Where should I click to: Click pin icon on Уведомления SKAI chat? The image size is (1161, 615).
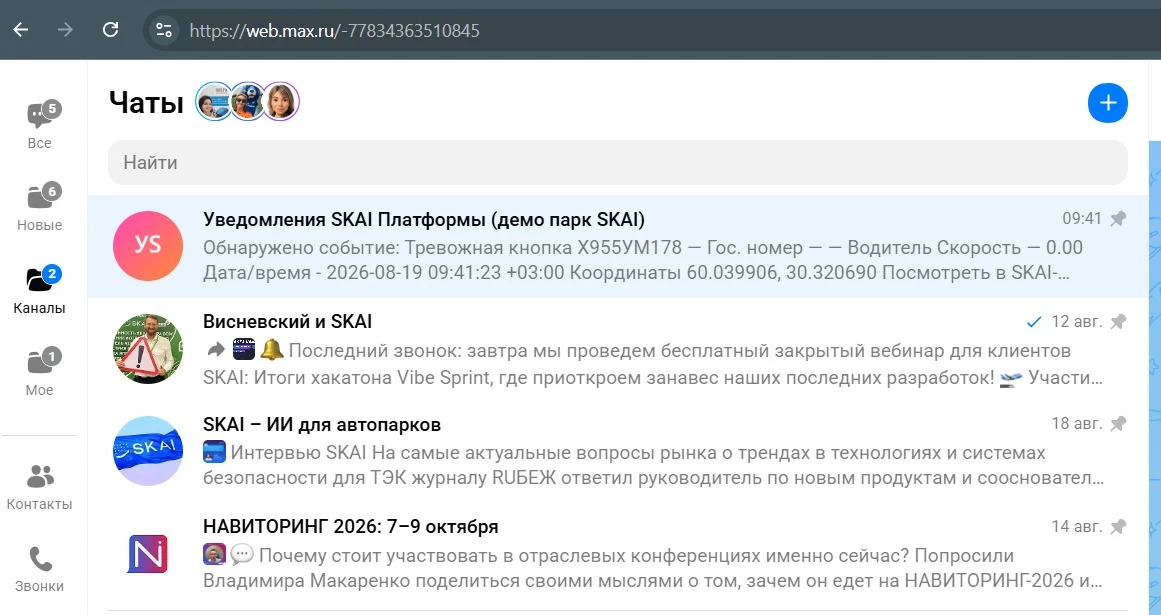(x=1118, y=218)
